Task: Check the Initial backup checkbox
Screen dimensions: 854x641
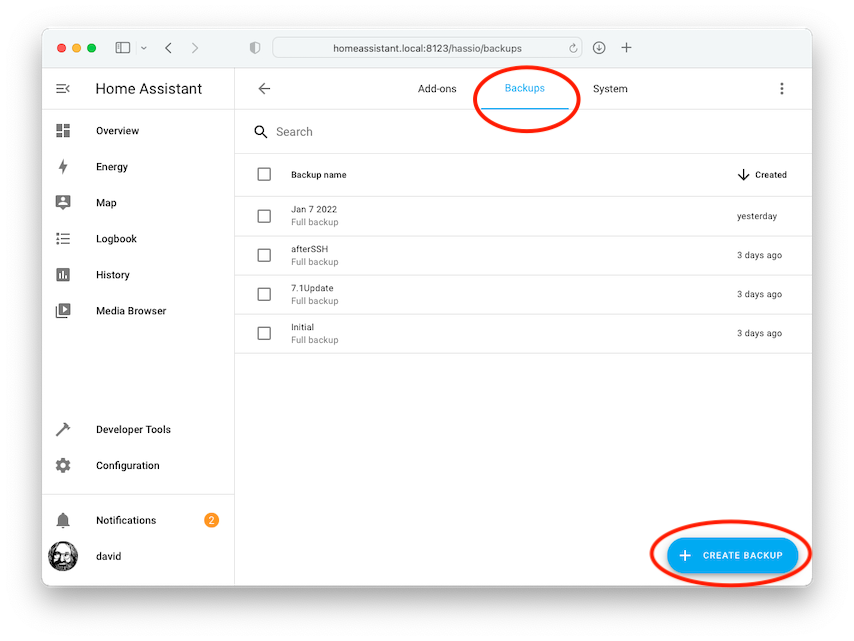Action: pyautogui.click(x=264, y=333)
